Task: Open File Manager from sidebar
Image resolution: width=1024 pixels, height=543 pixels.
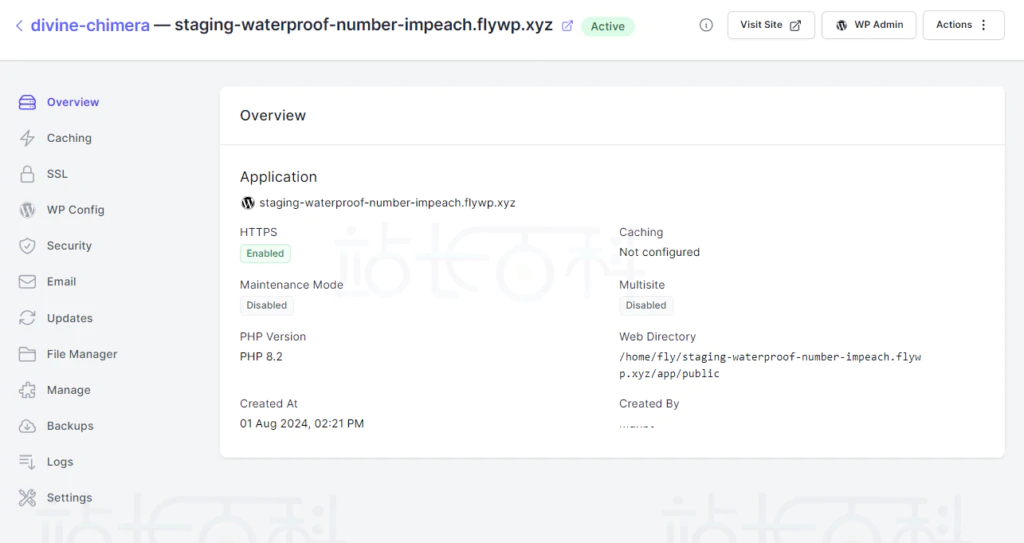Action: pyautogui.click(x=81, y=354)
